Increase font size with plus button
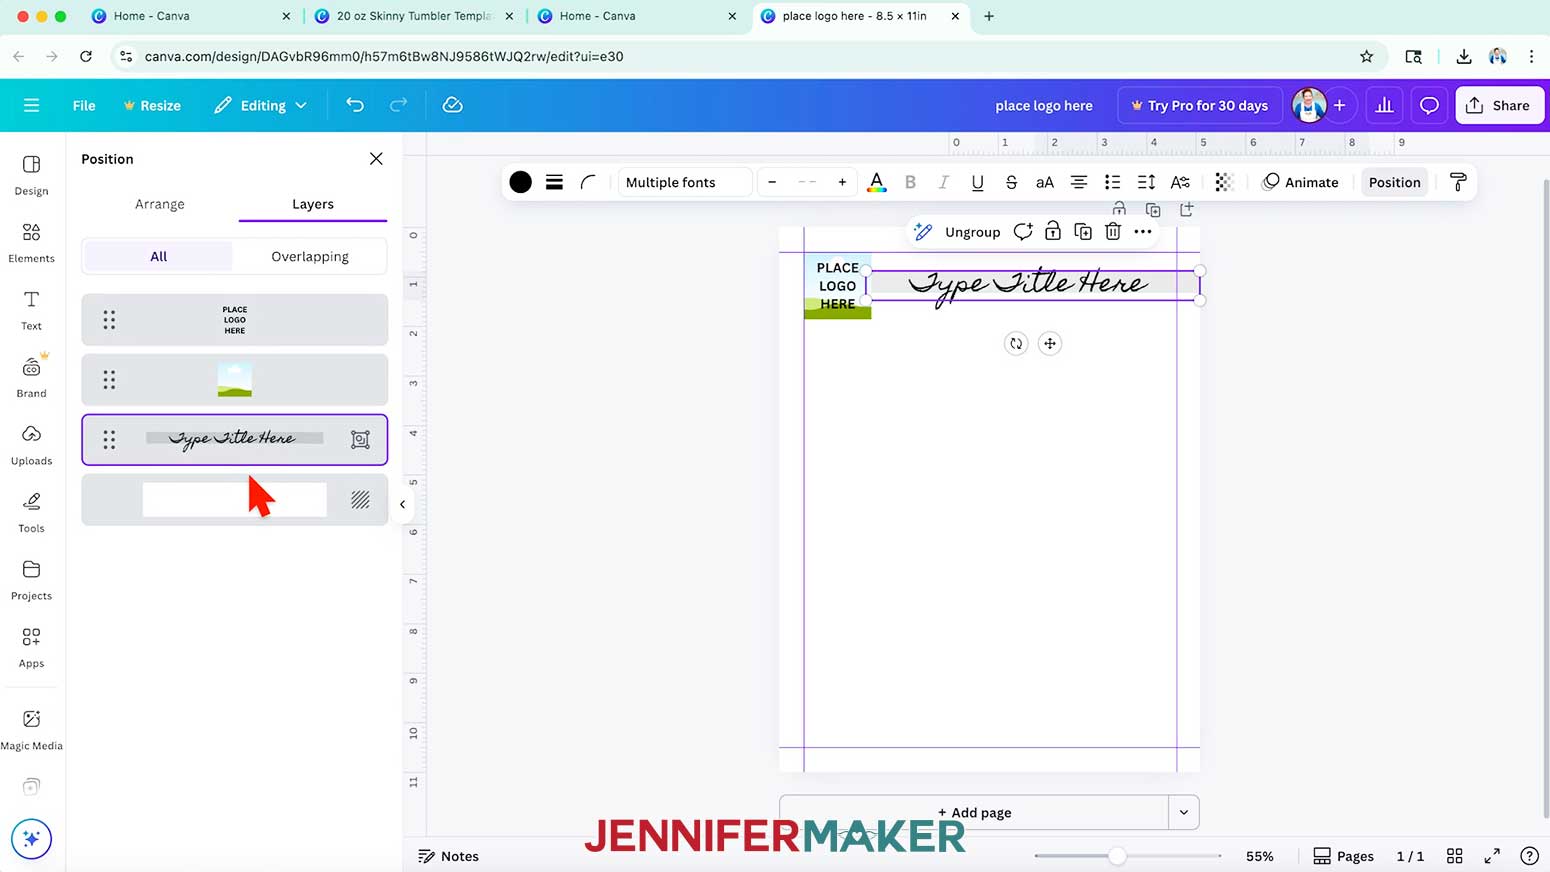This screenshot has width=1550, height=872. point(842,182)
